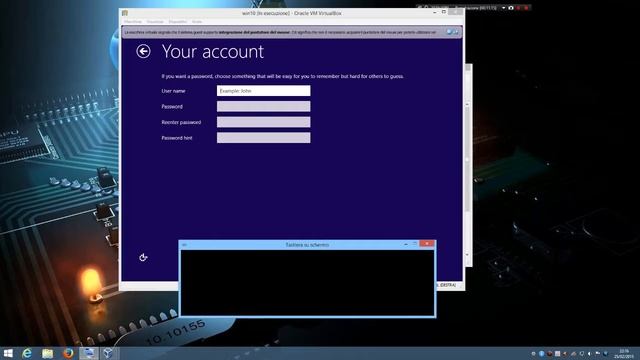Click the Password hint field

263,138
